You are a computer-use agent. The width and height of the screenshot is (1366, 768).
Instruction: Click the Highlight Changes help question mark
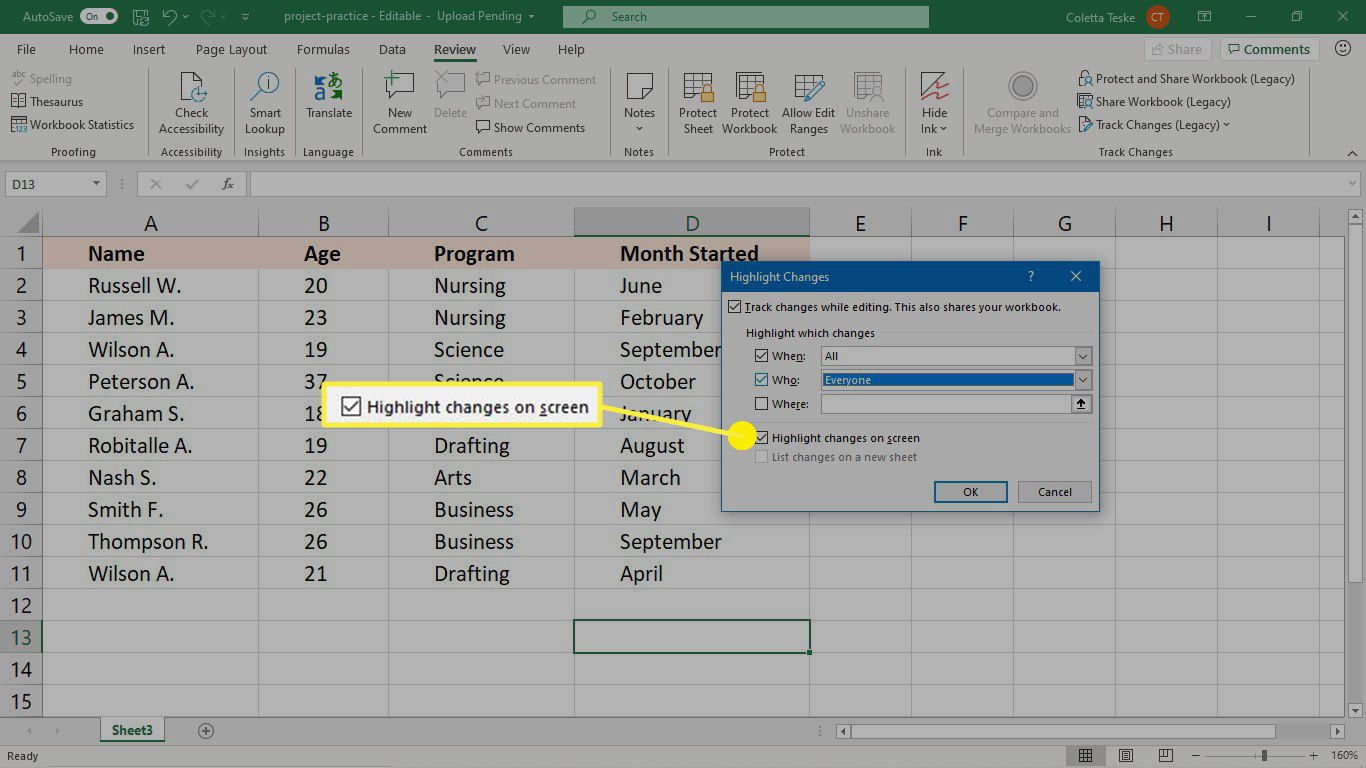pyautogui.click(x=1031, y=277)
